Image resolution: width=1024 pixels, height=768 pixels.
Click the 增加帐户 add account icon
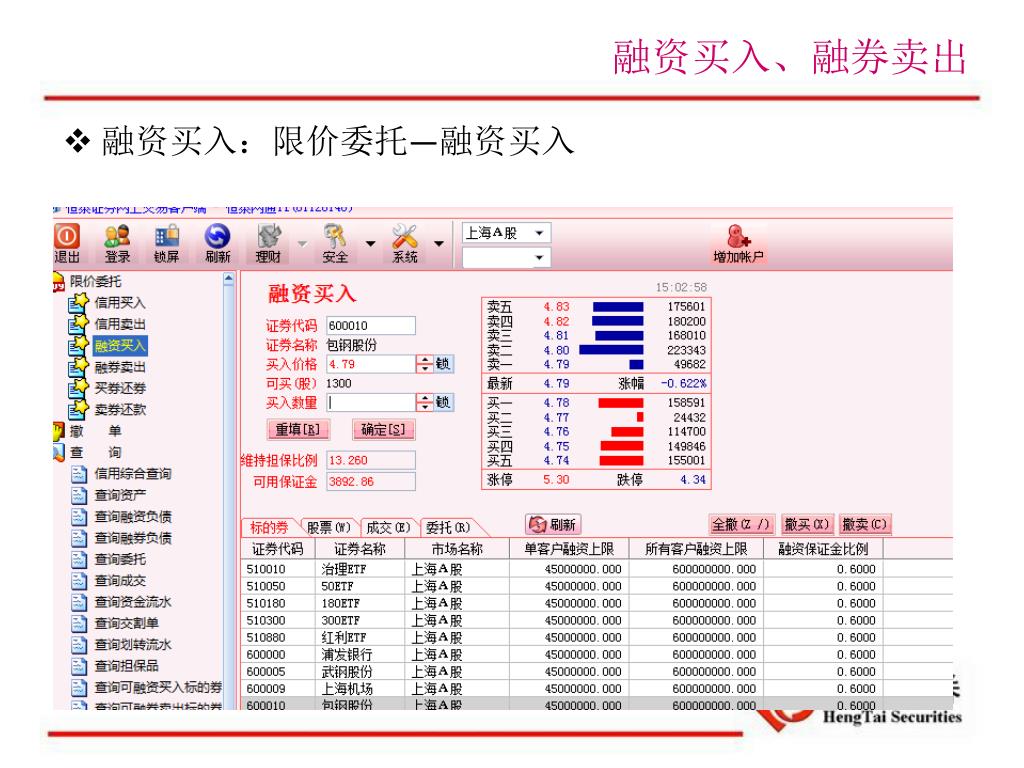point(739,243)
